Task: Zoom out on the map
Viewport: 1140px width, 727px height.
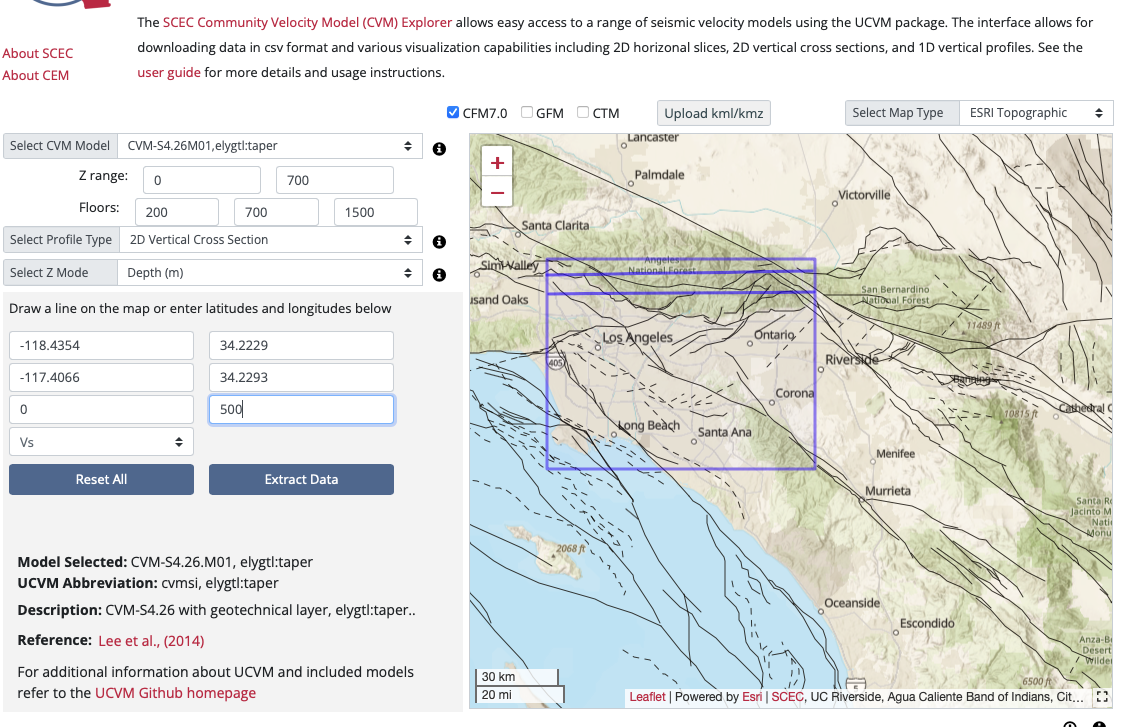Action: (x=497, y=191)
